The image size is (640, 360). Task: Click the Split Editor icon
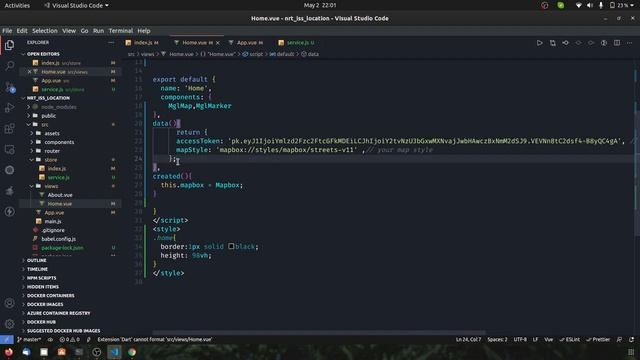(x=617, y=42)
